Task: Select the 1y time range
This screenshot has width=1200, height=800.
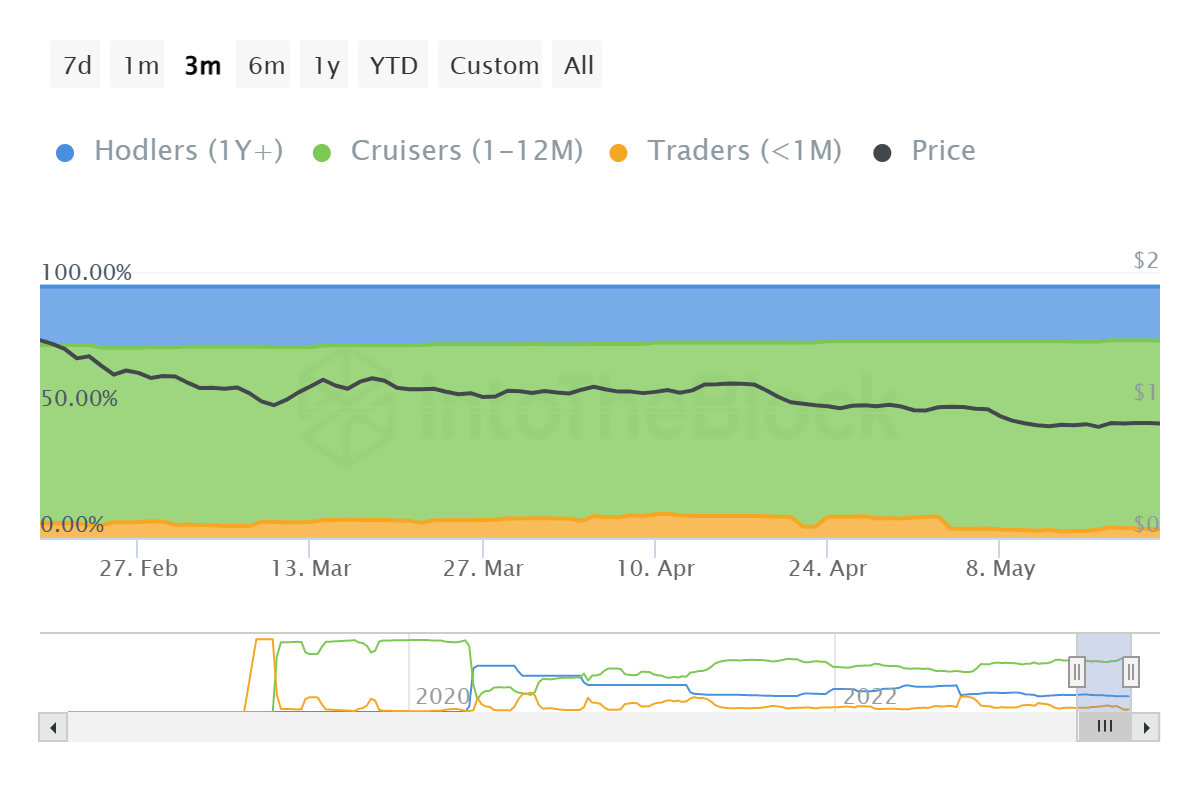Action: point(324,64)
